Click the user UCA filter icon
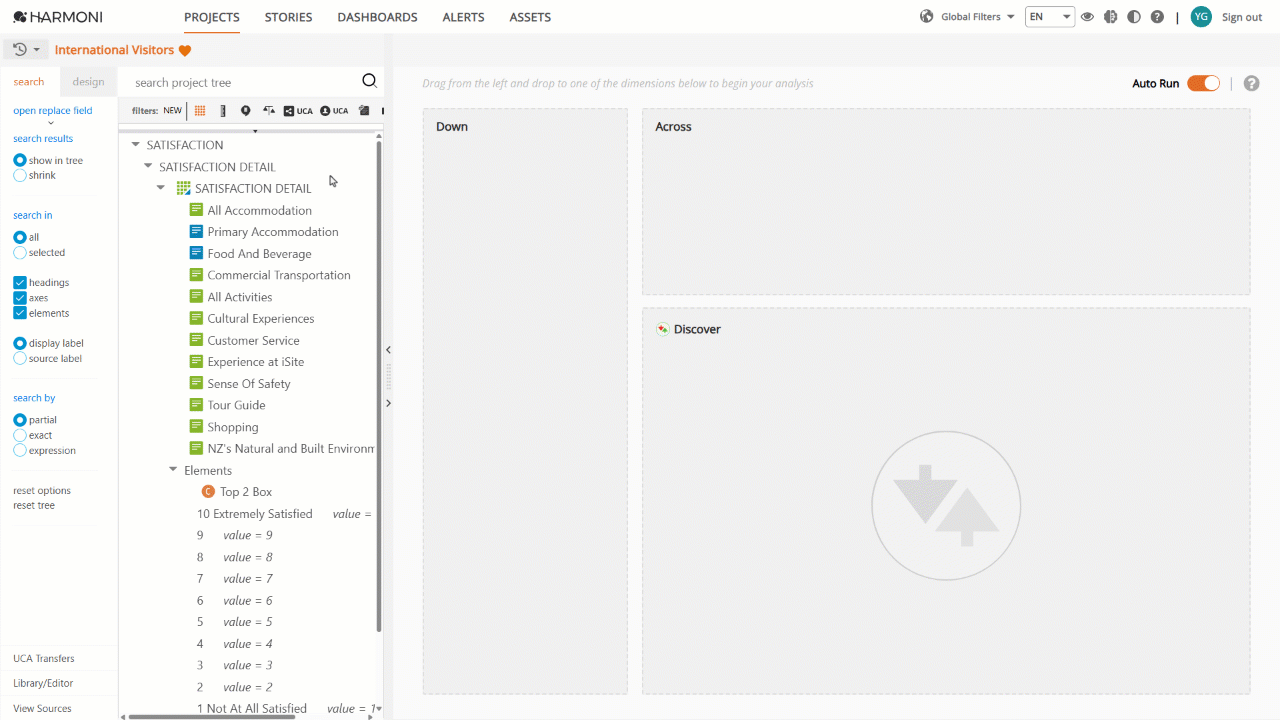The width and height of the screenshot is (1280, 720). coord(334,111)
